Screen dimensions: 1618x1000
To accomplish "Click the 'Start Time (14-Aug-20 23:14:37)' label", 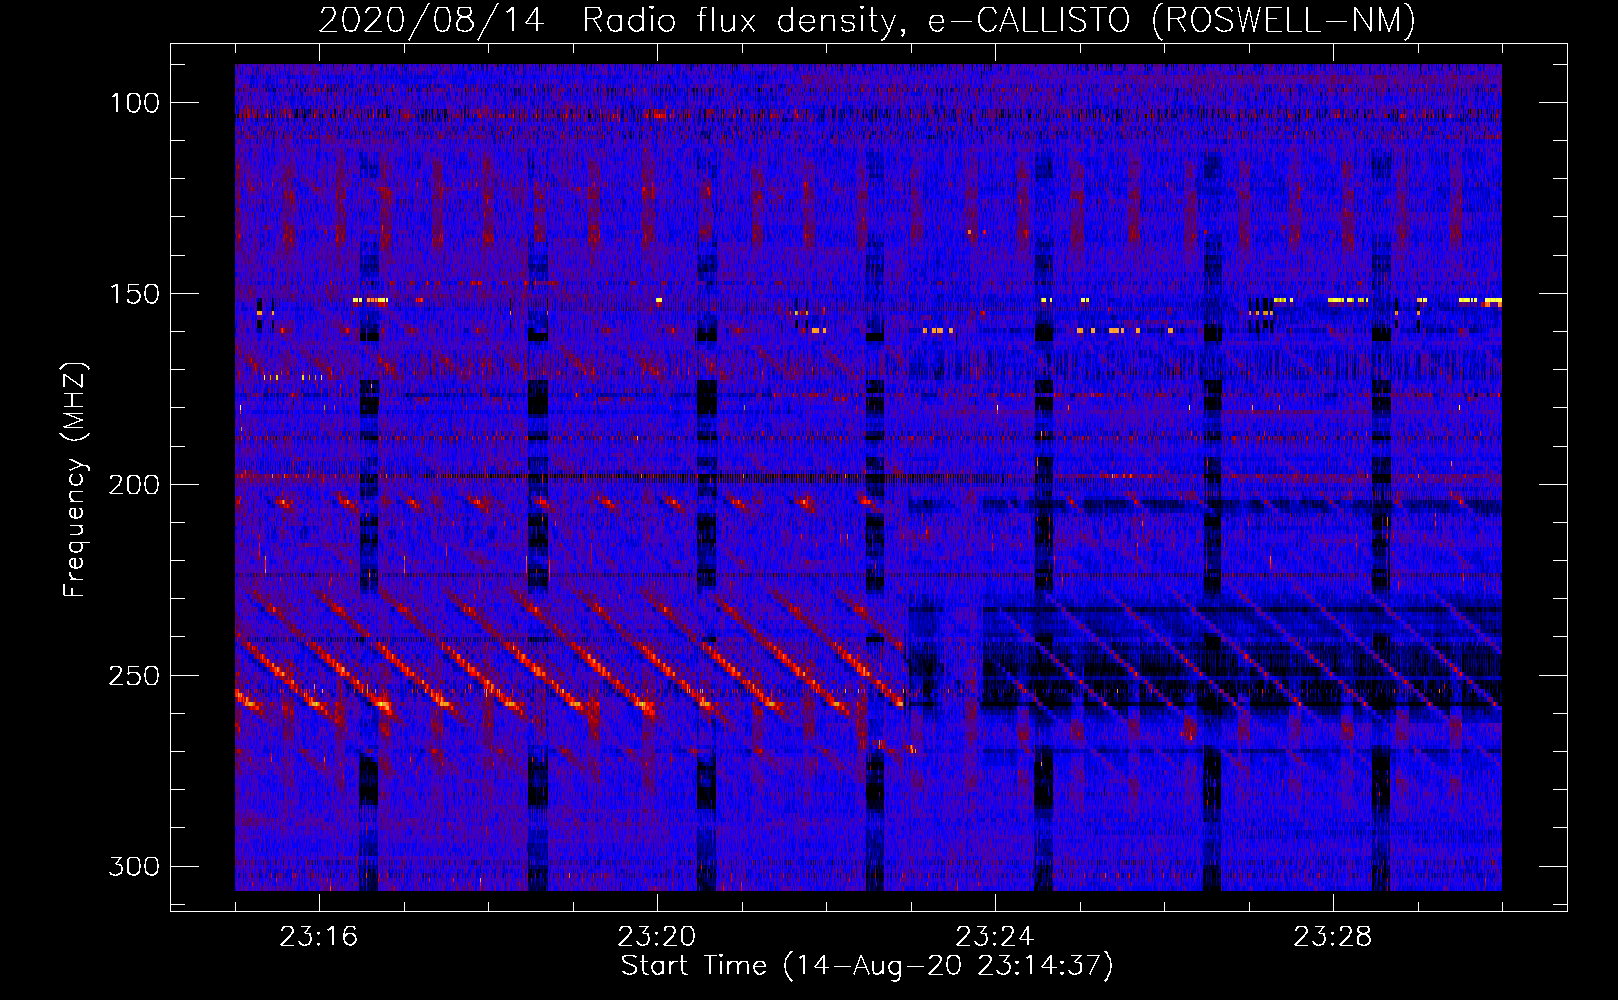I will pyautogui.click(x=867, y=966).
